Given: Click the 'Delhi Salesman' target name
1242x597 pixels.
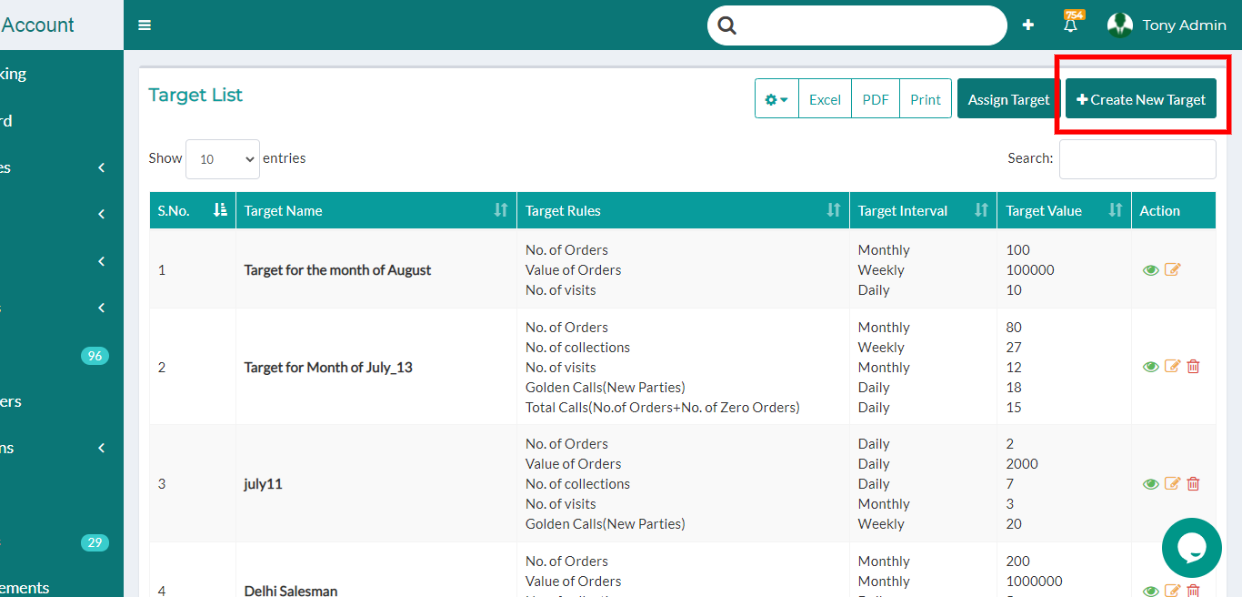Looking at the screenshot, I should click(291, 591).
